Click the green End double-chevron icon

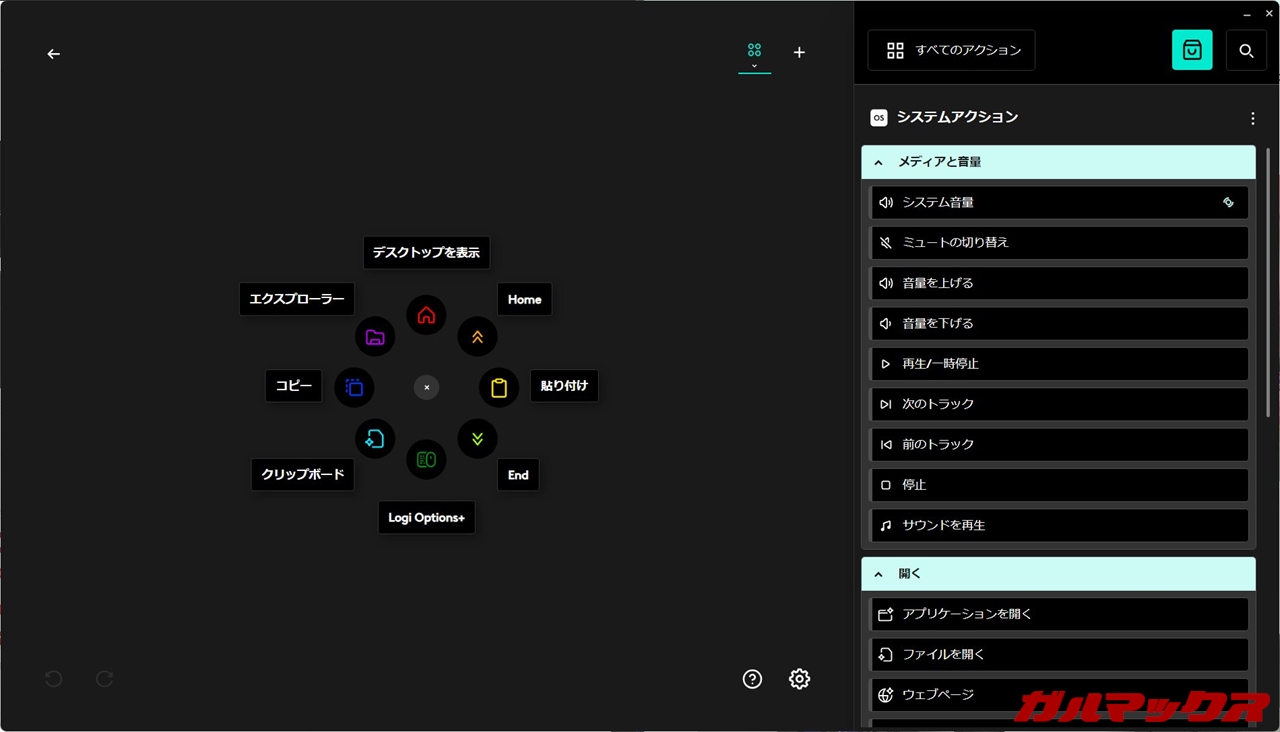(x=477, y=438)
